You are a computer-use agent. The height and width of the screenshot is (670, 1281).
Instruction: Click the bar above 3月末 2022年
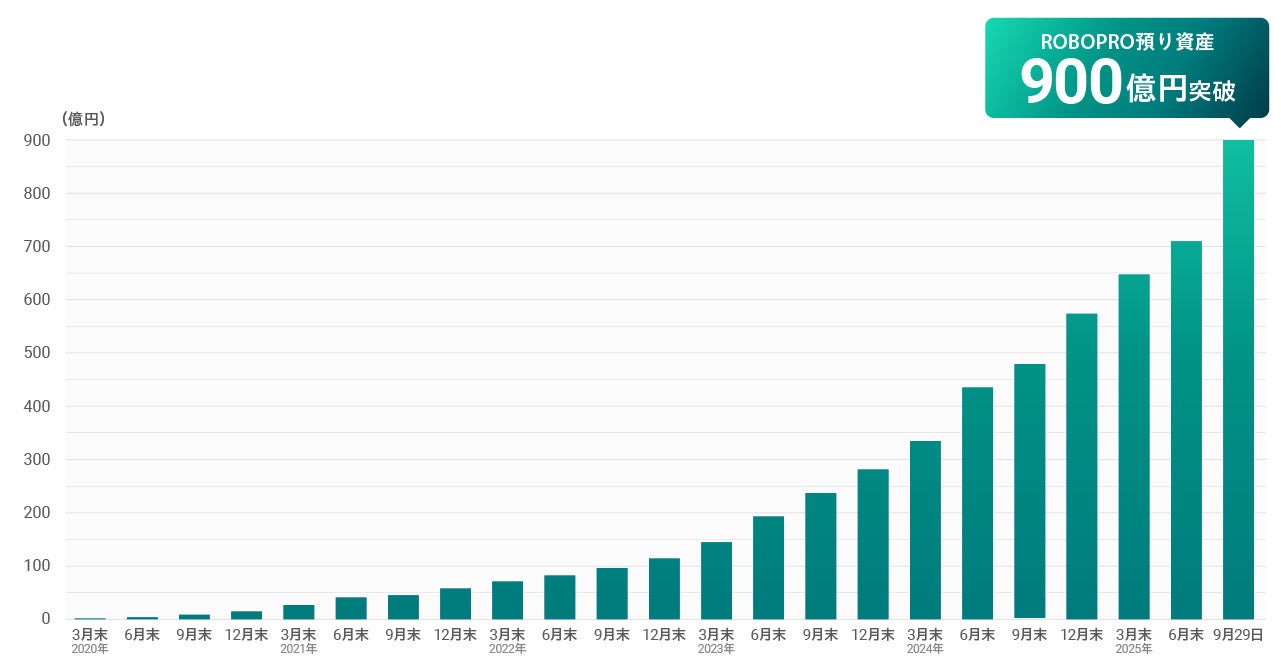[507, 600]
